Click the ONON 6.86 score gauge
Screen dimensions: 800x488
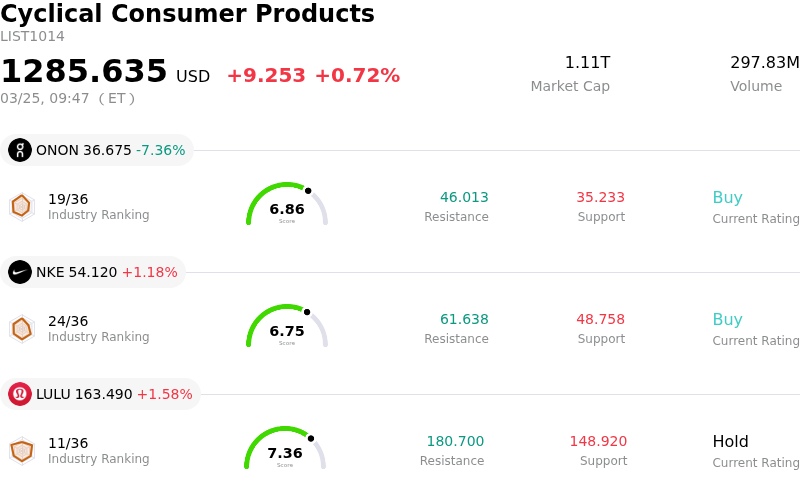click(287, 205)
